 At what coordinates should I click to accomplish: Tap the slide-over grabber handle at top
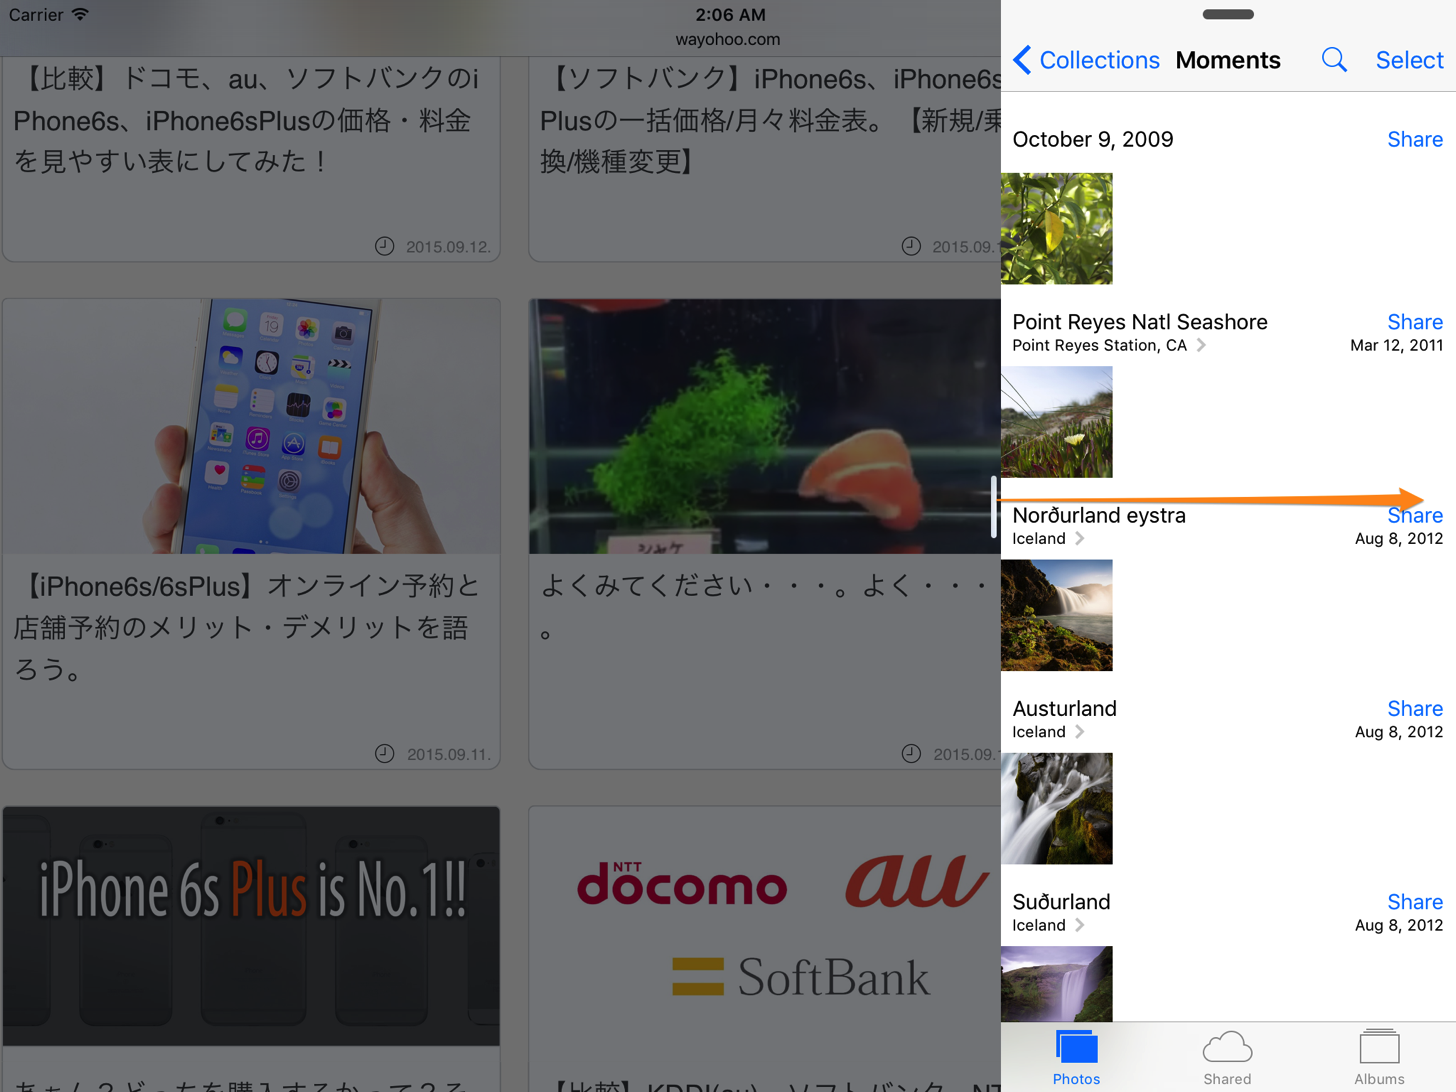[x=1228, y=14]
